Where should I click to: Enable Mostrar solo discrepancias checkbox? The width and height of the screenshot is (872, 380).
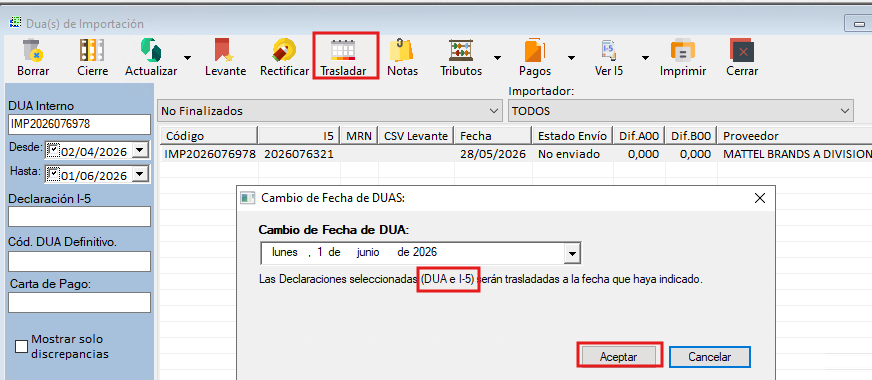[21, 347]
